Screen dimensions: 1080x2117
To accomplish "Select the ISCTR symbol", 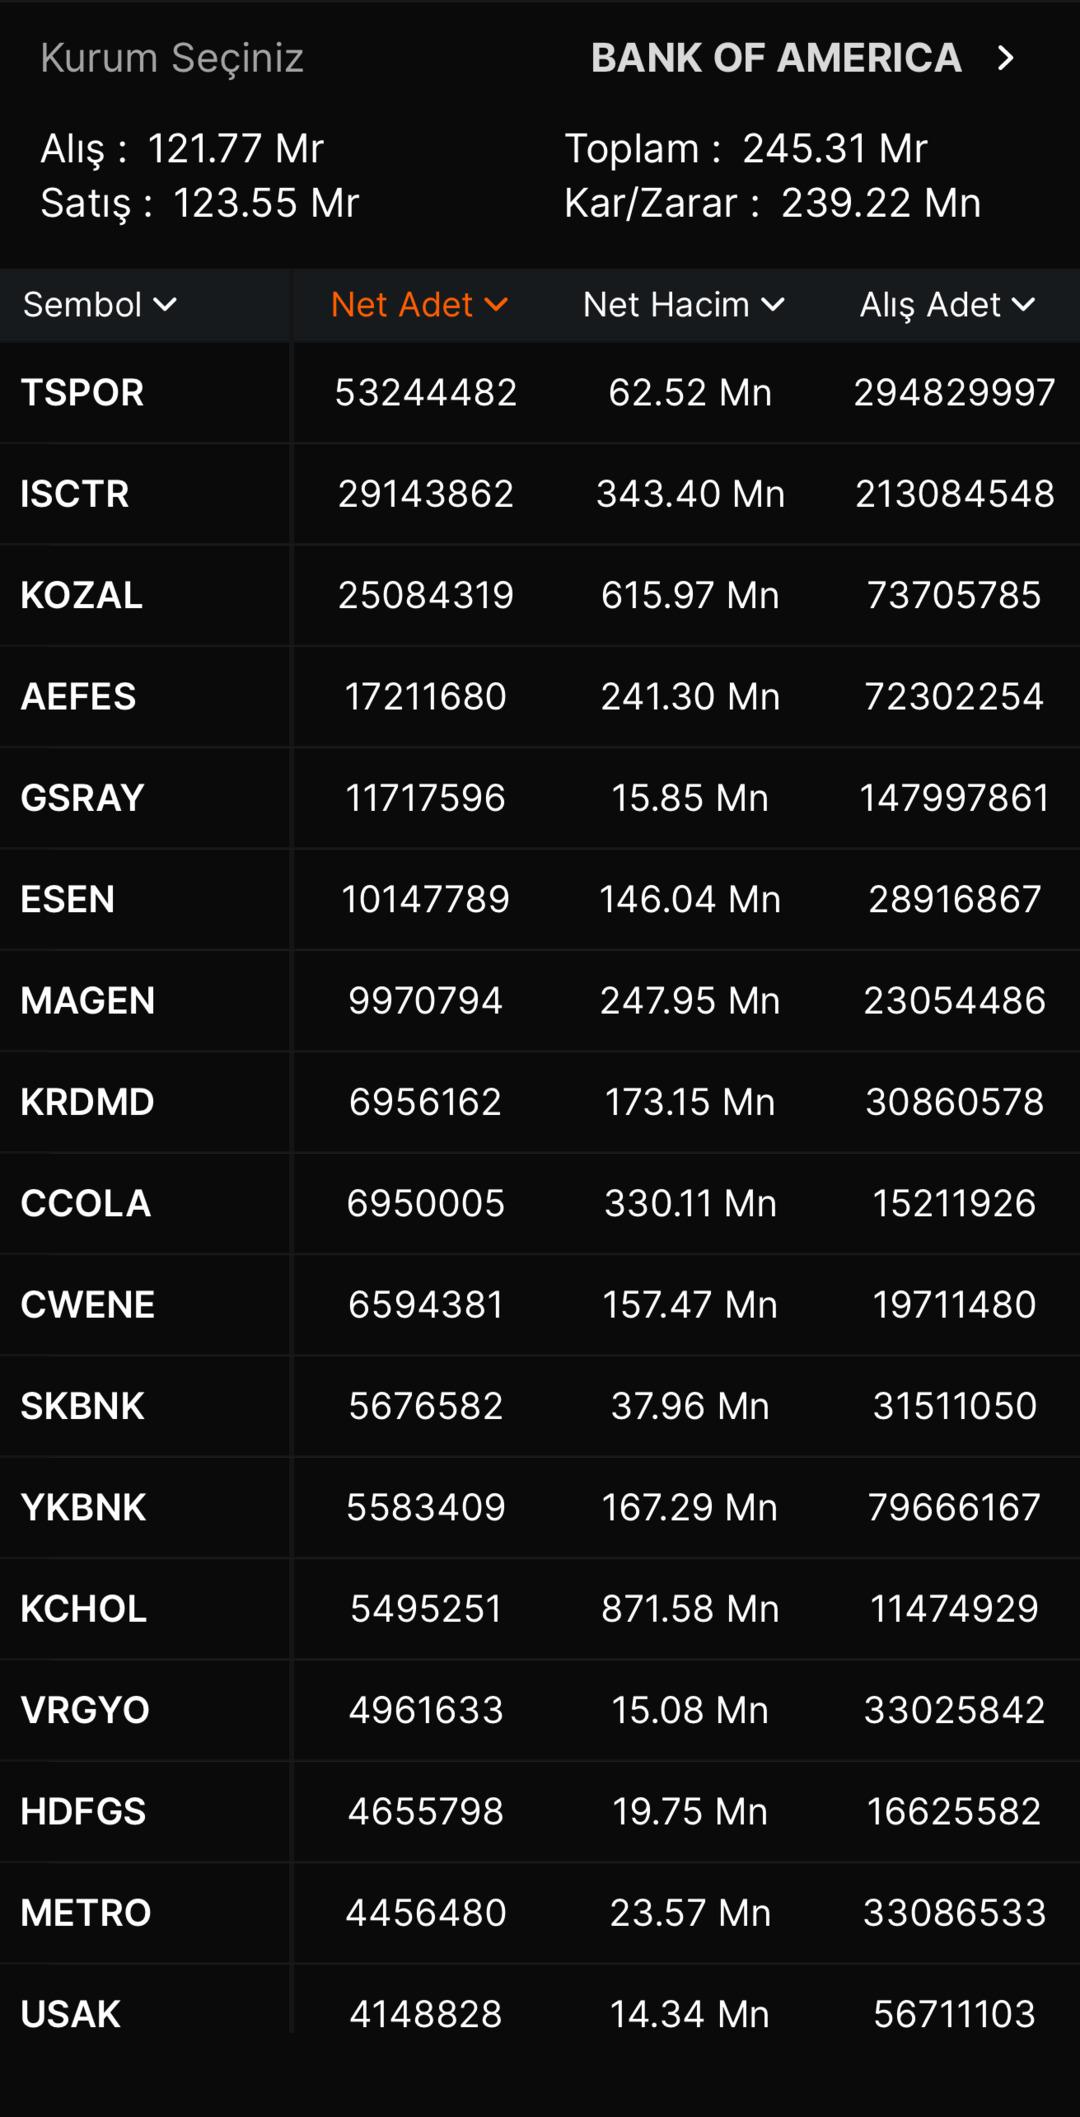I will [x=75, y=494].
